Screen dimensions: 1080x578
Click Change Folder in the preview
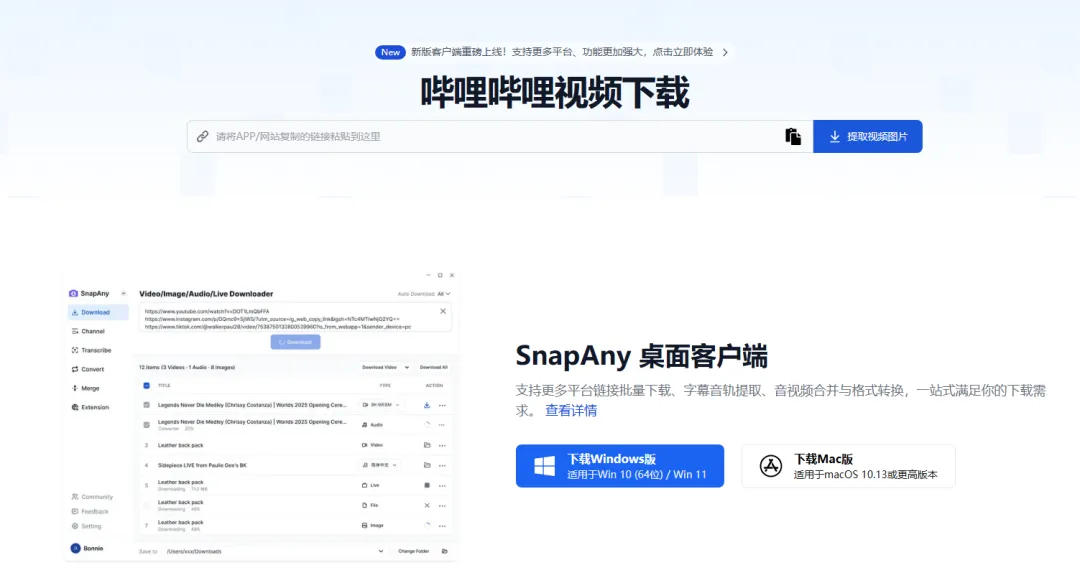pyautogui.click(x=413, y=551)
